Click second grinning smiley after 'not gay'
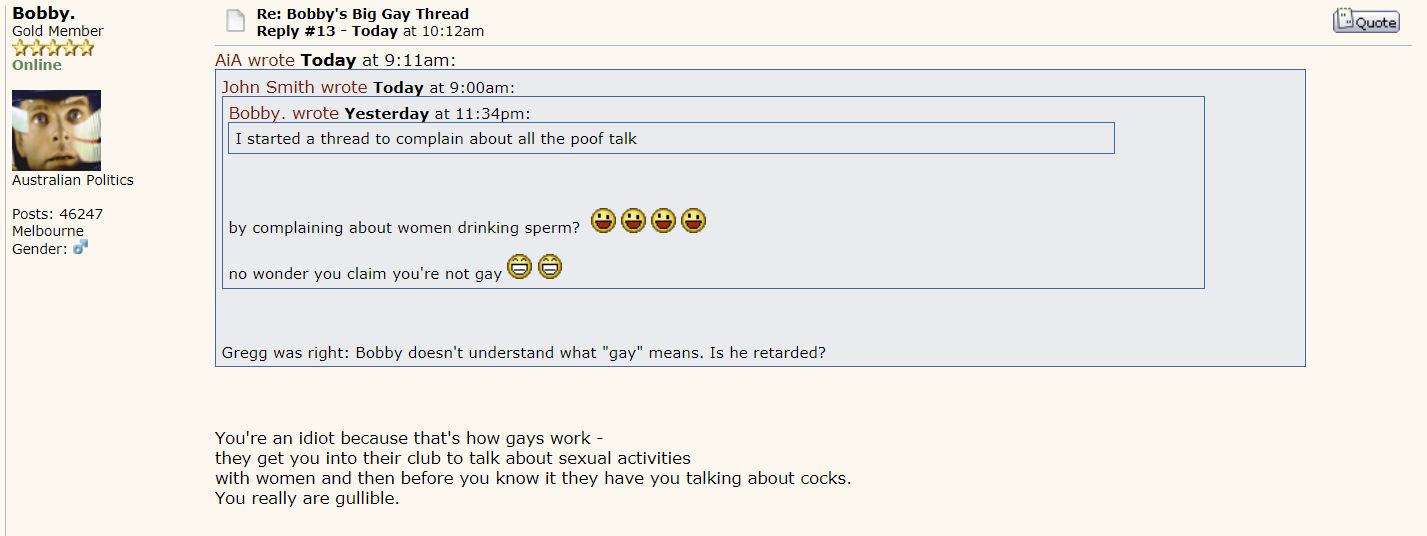Screen dimensions: 1427x536 click(550, 267)
